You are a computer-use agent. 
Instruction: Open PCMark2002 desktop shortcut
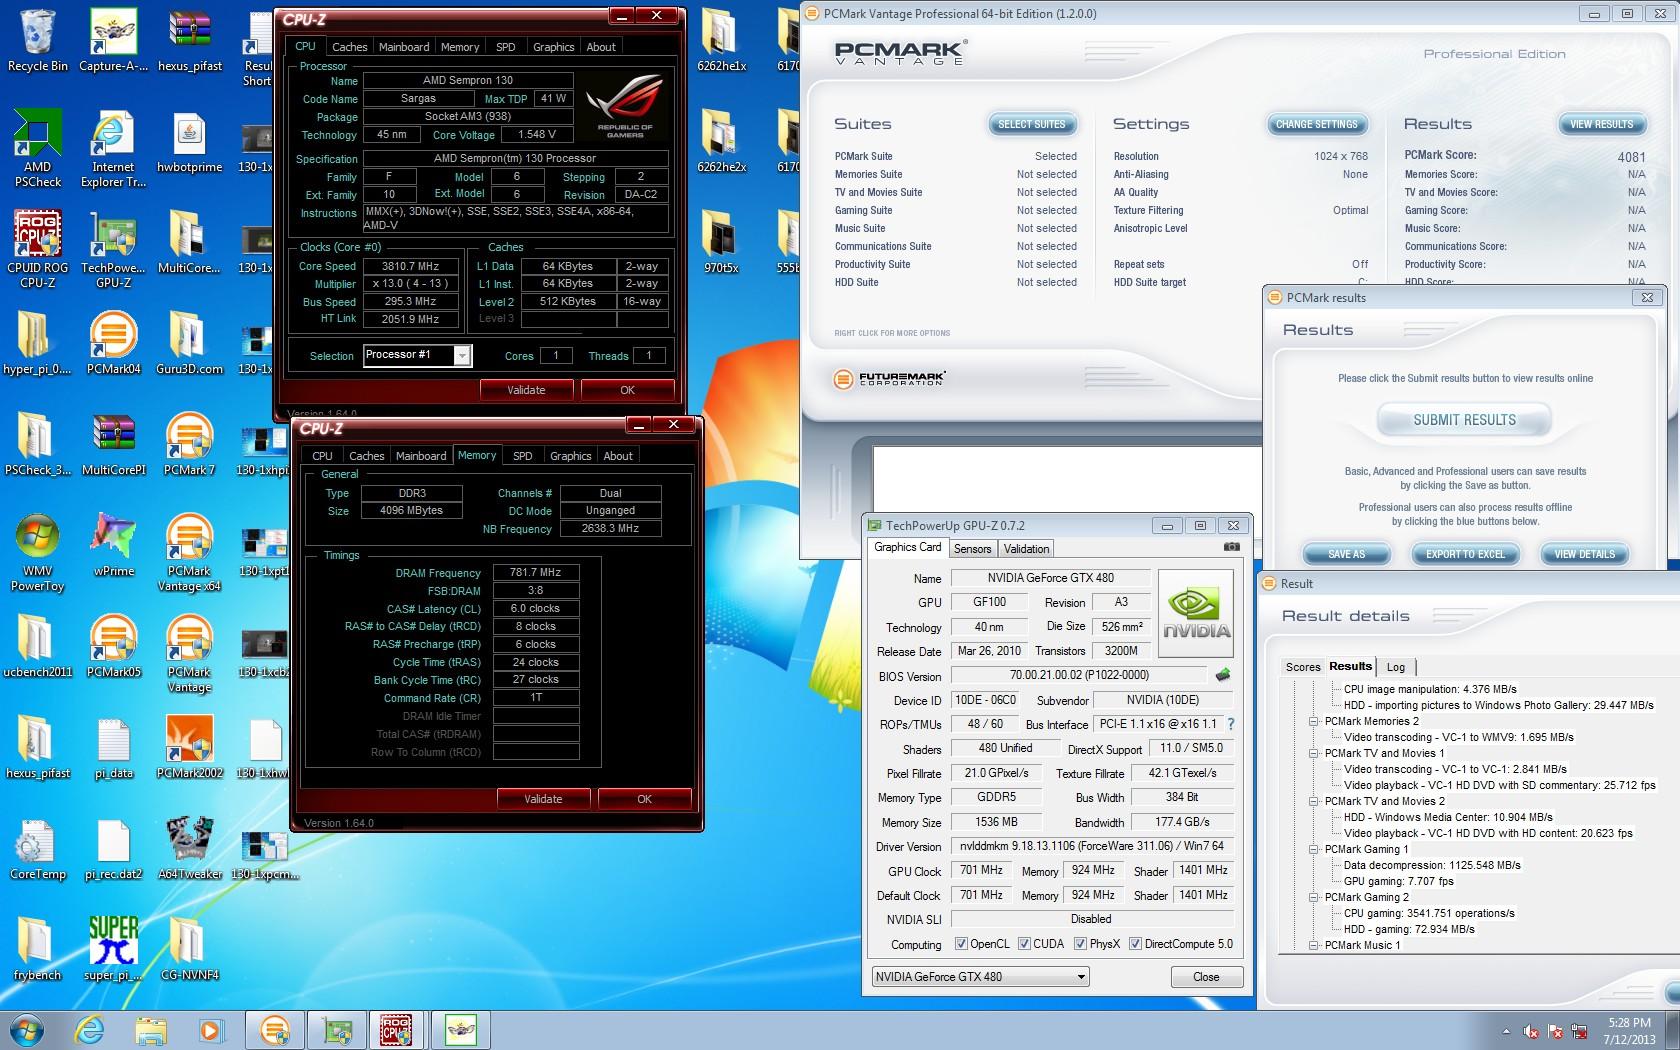pos(189,746)
